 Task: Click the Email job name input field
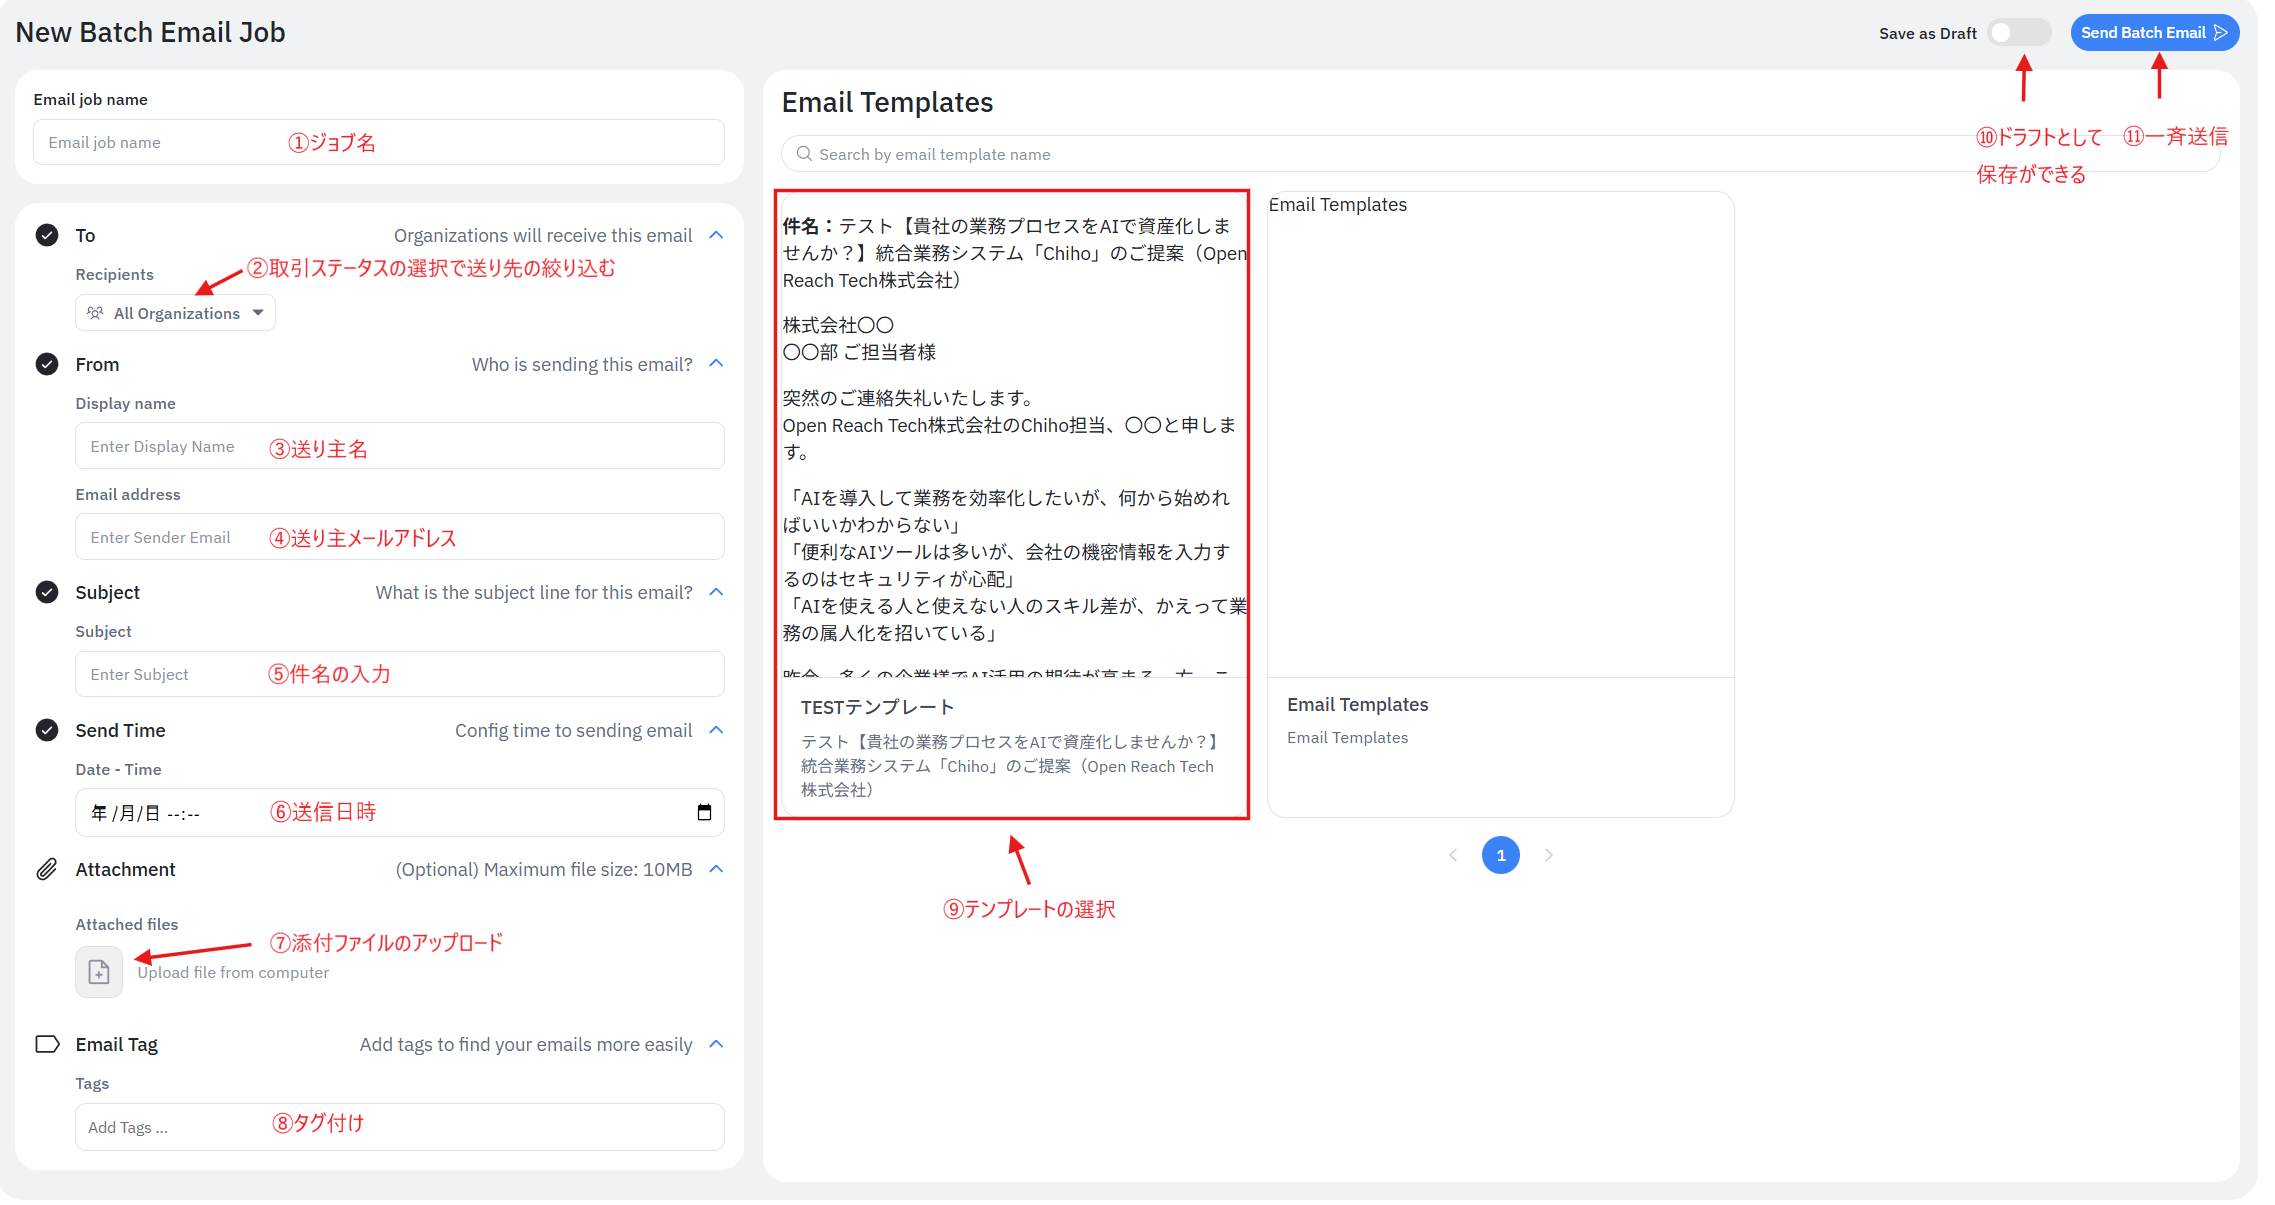coord(378,142)
